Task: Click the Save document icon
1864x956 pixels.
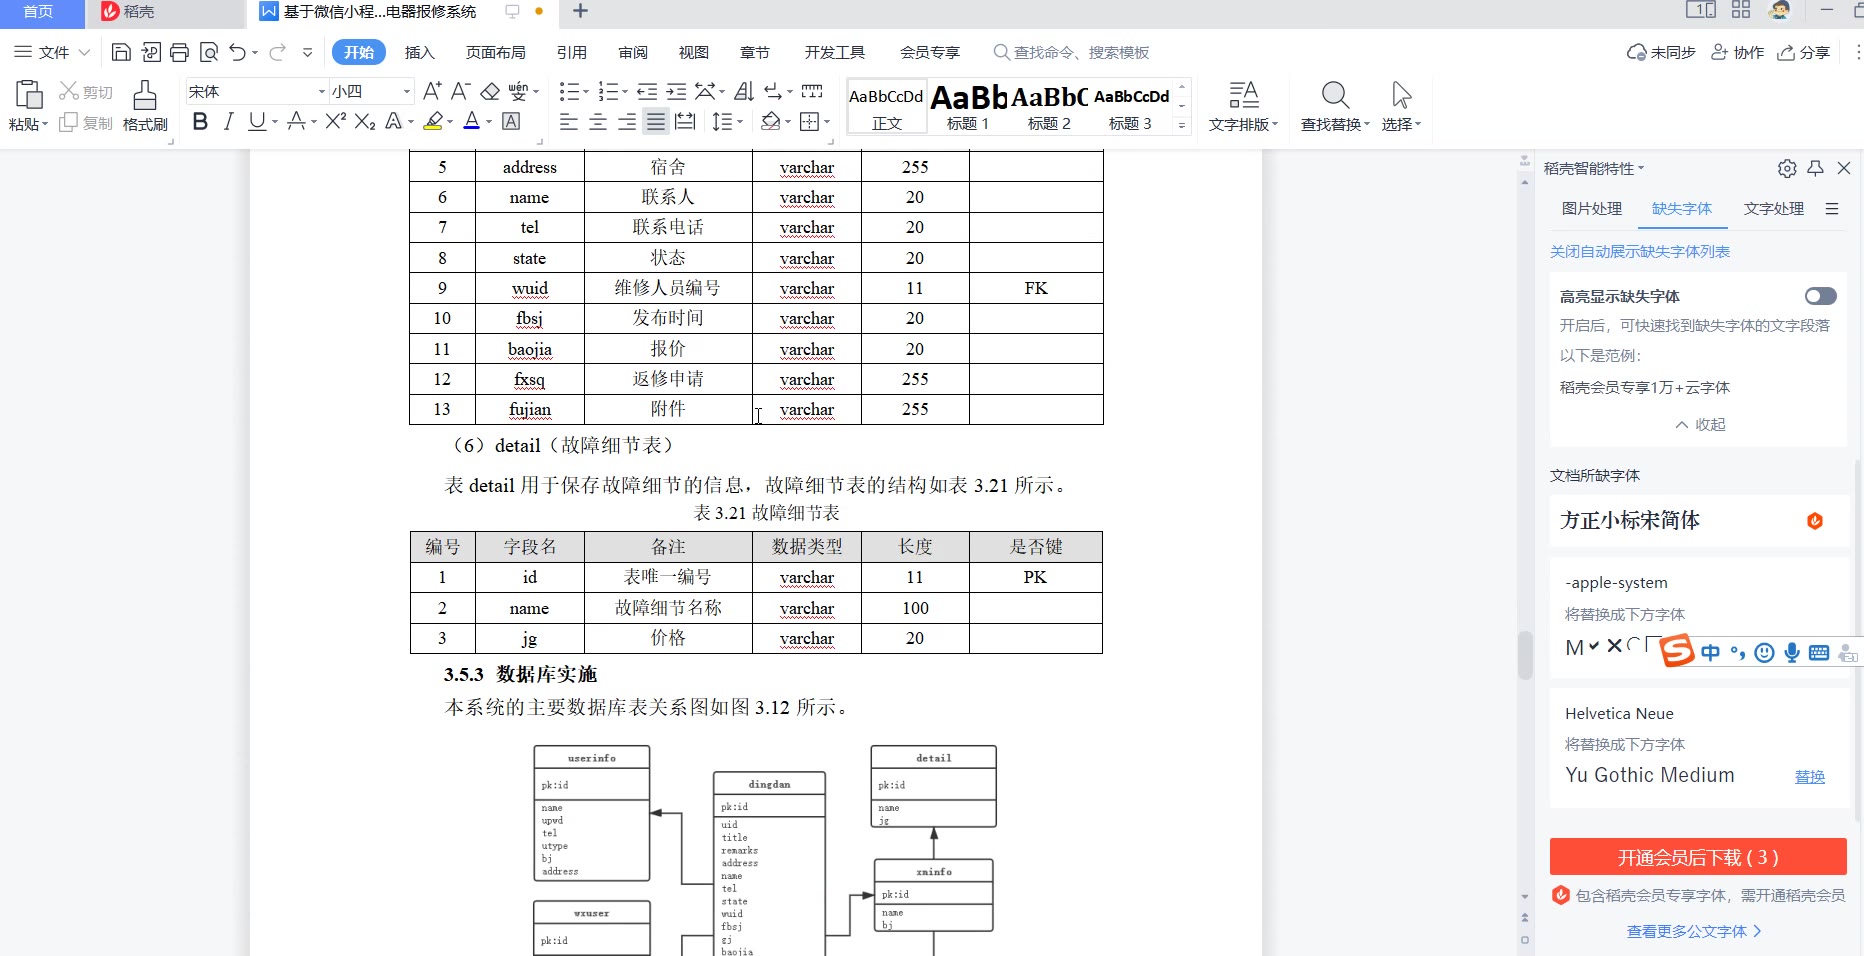Action: coord(121,52)
